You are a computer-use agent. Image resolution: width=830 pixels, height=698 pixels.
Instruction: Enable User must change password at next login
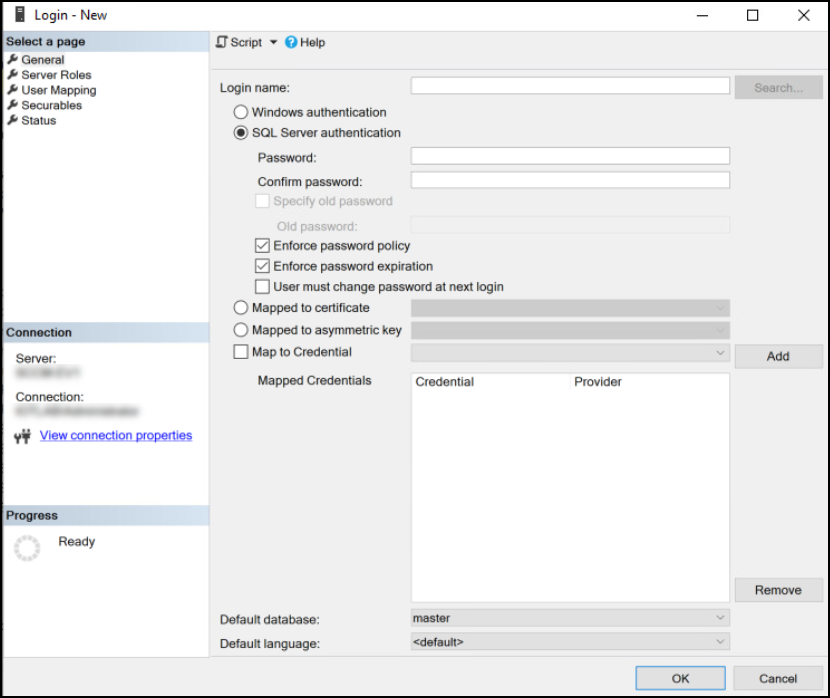[x=262, y=286]
